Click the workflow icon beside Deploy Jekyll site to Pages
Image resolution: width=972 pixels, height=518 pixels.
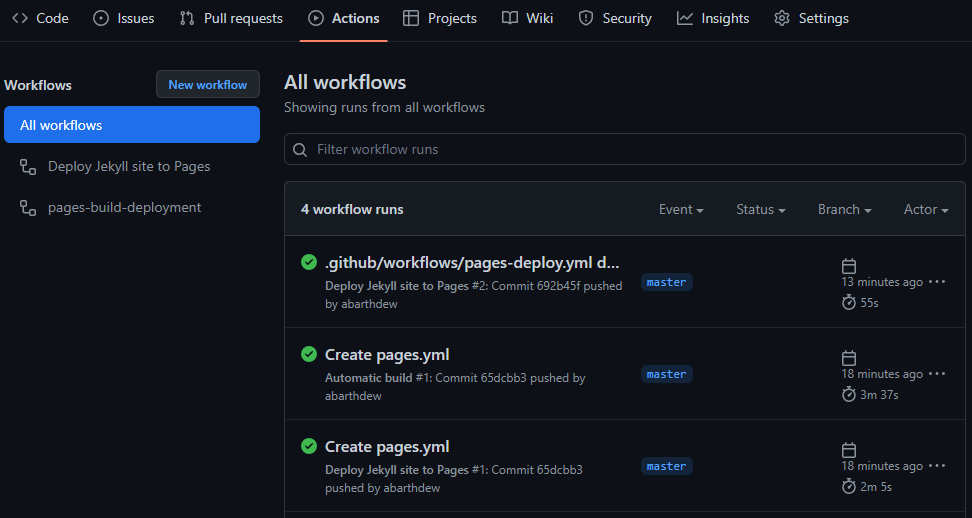pyautogui.click(x=28, y=167)
